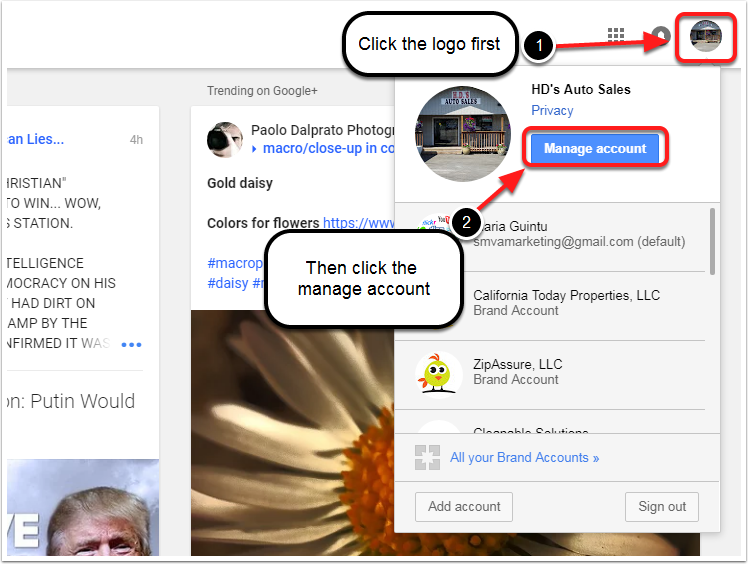Click the #macrop hashtag
Image resolution: width=748 pixels, height=564 pixels.
[x=235, y=263]
